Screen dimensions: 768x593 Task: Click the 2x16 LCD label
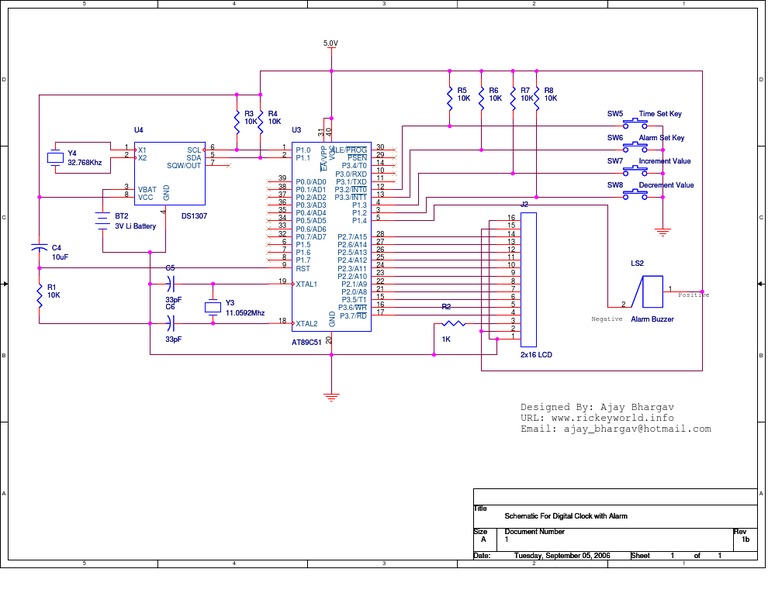coord(536,355)
